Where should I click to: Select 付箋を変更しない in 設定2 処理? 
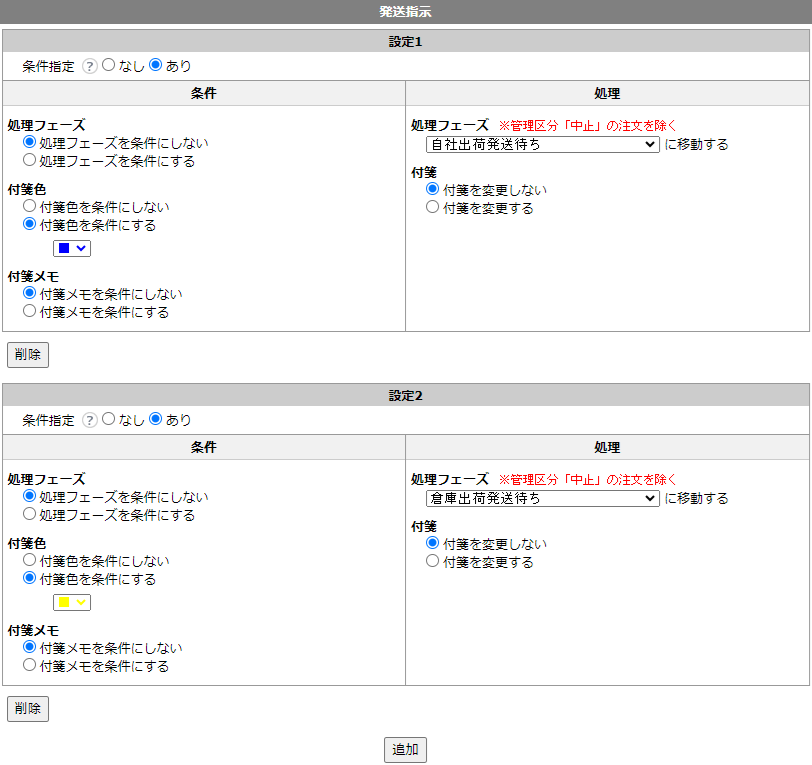click(432, 543)
